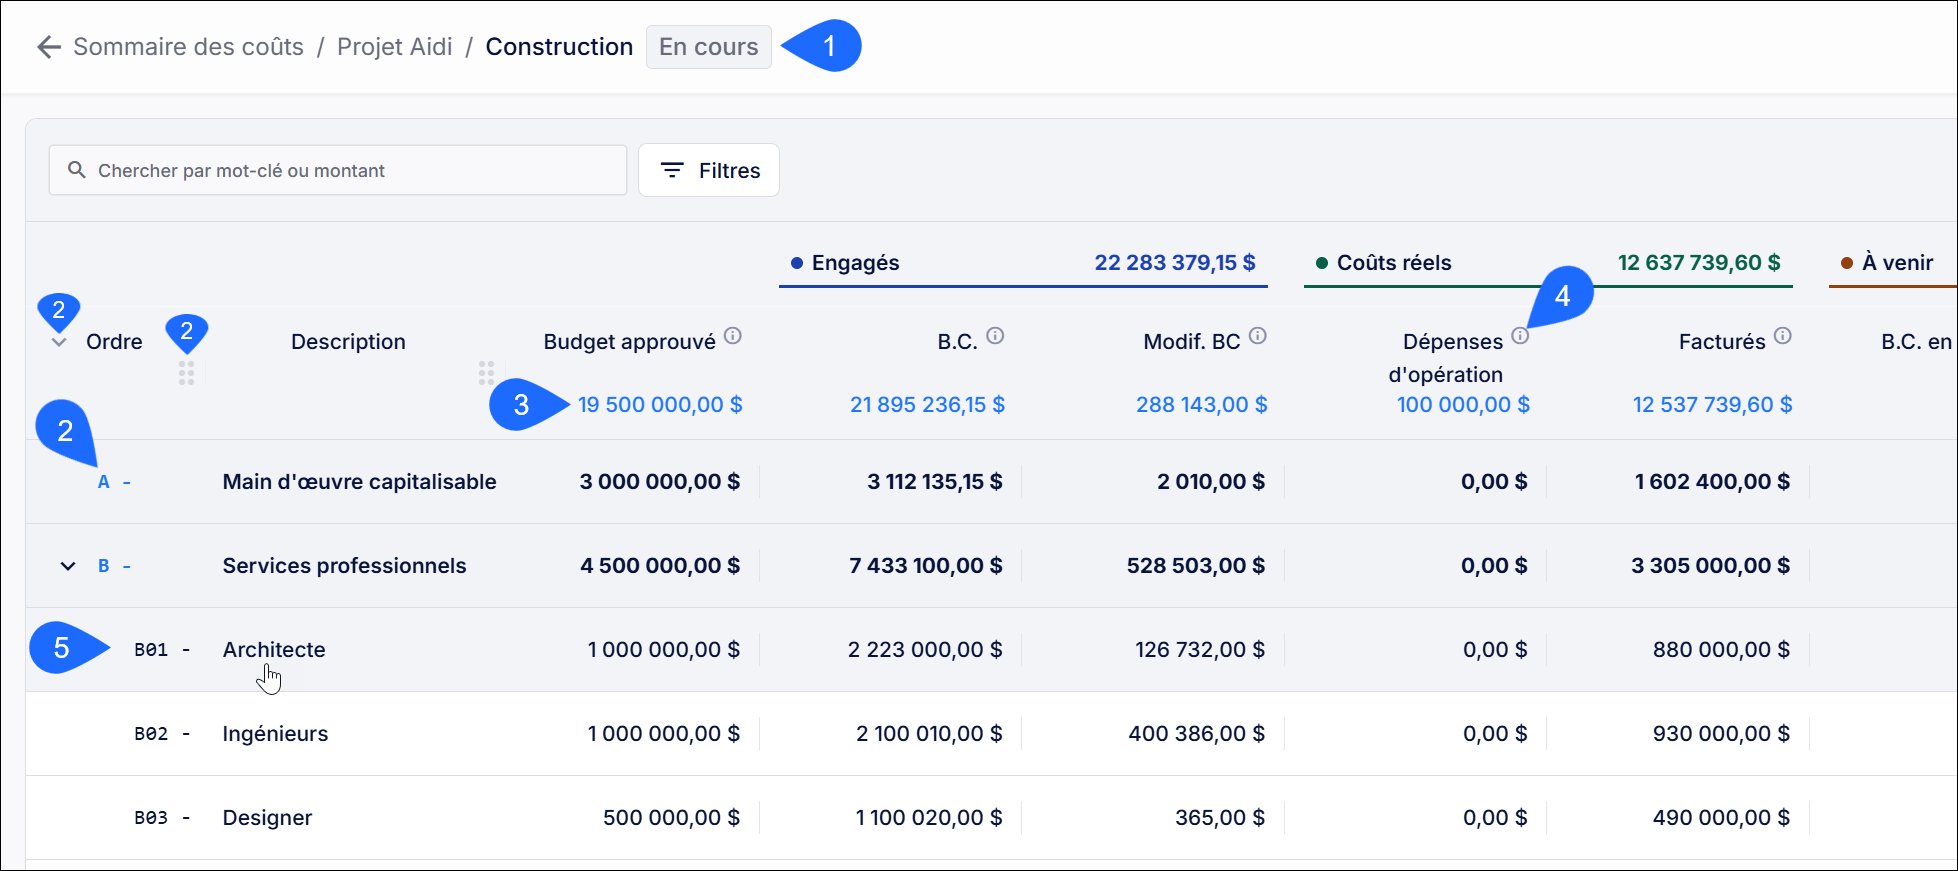Click the back arrow icon
Viewport: 1958px width, 871px height.
48,47
